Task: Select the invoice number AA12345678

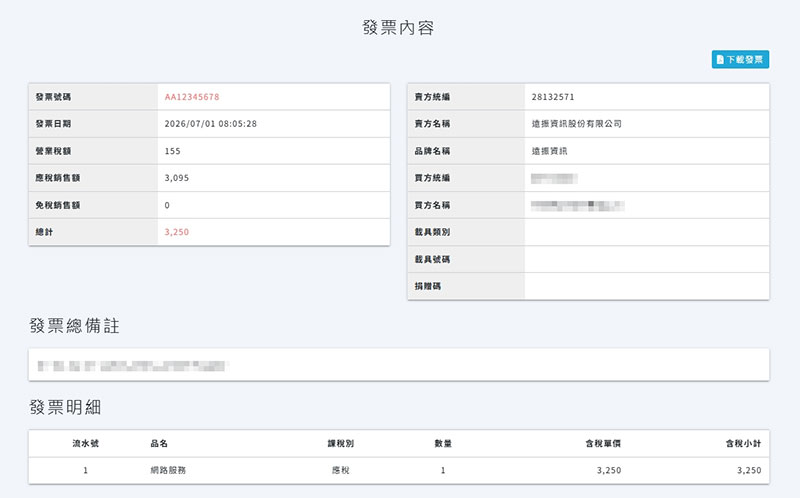Action: pos(192,97)
